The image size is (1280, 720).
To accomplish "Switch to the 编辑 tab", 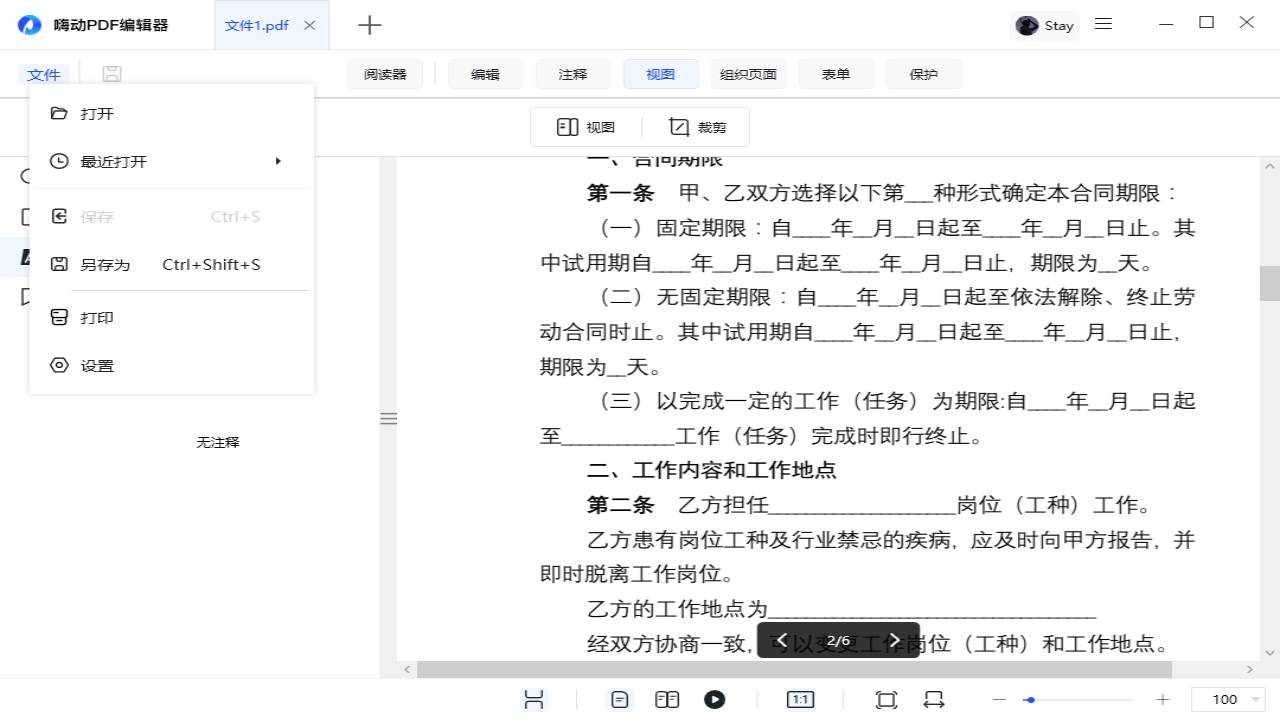I will 485,74.
